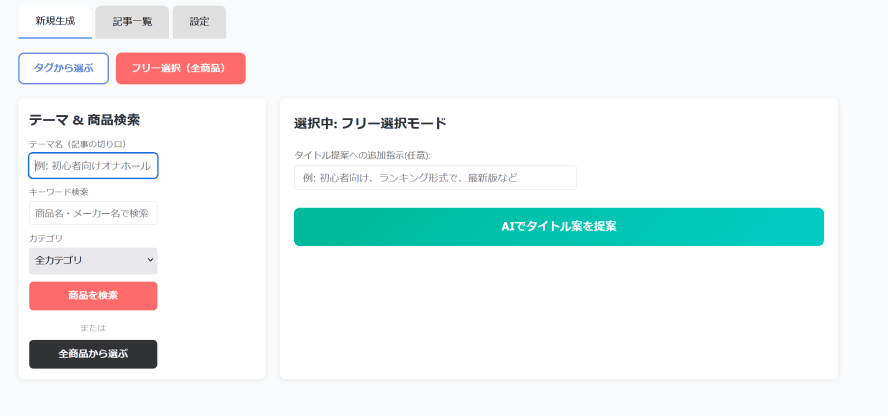Click the または separator text
The height and width of the screenshot is (416, 888).
pos(93,327)
